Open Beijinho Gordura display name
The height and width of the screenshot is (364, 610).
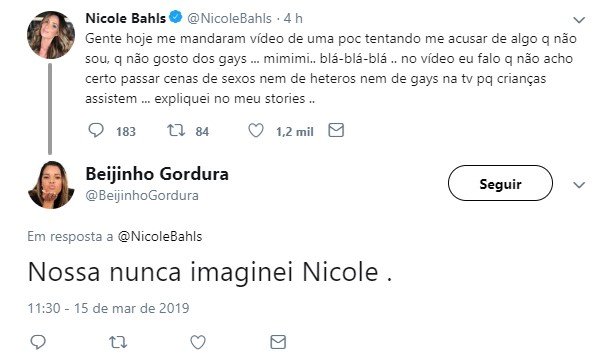(157, 174)
